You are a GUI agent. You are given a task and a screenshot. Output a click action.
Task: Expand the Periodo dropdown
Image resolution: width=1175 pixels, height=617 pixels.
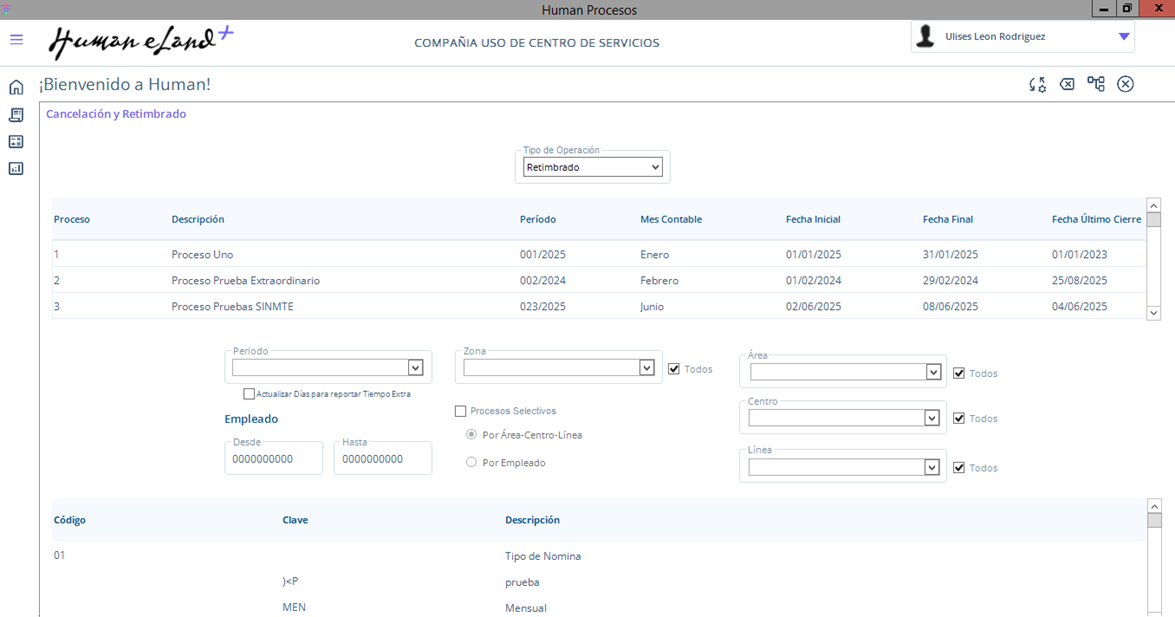[x=415, y=368]
